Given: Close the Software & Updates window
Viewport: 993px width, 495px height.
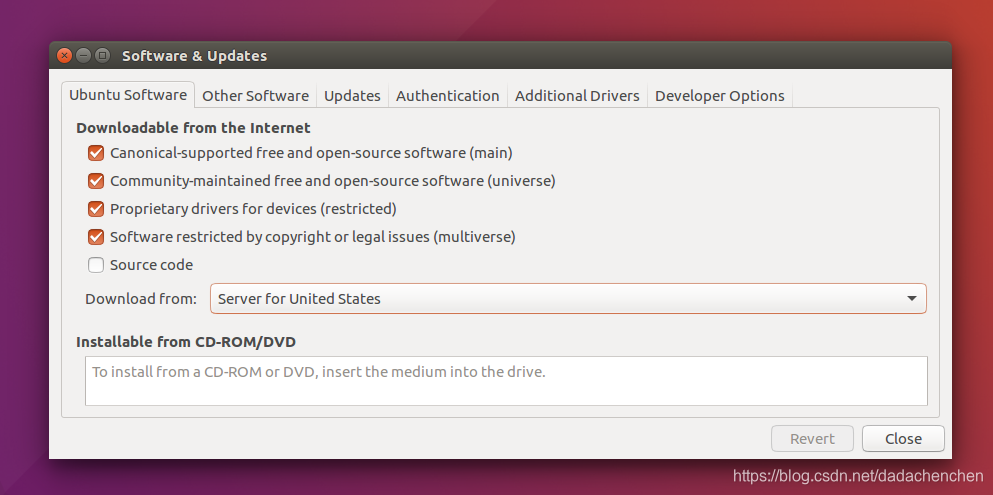Looking at the screenshot, I should (x=64, y=56).
